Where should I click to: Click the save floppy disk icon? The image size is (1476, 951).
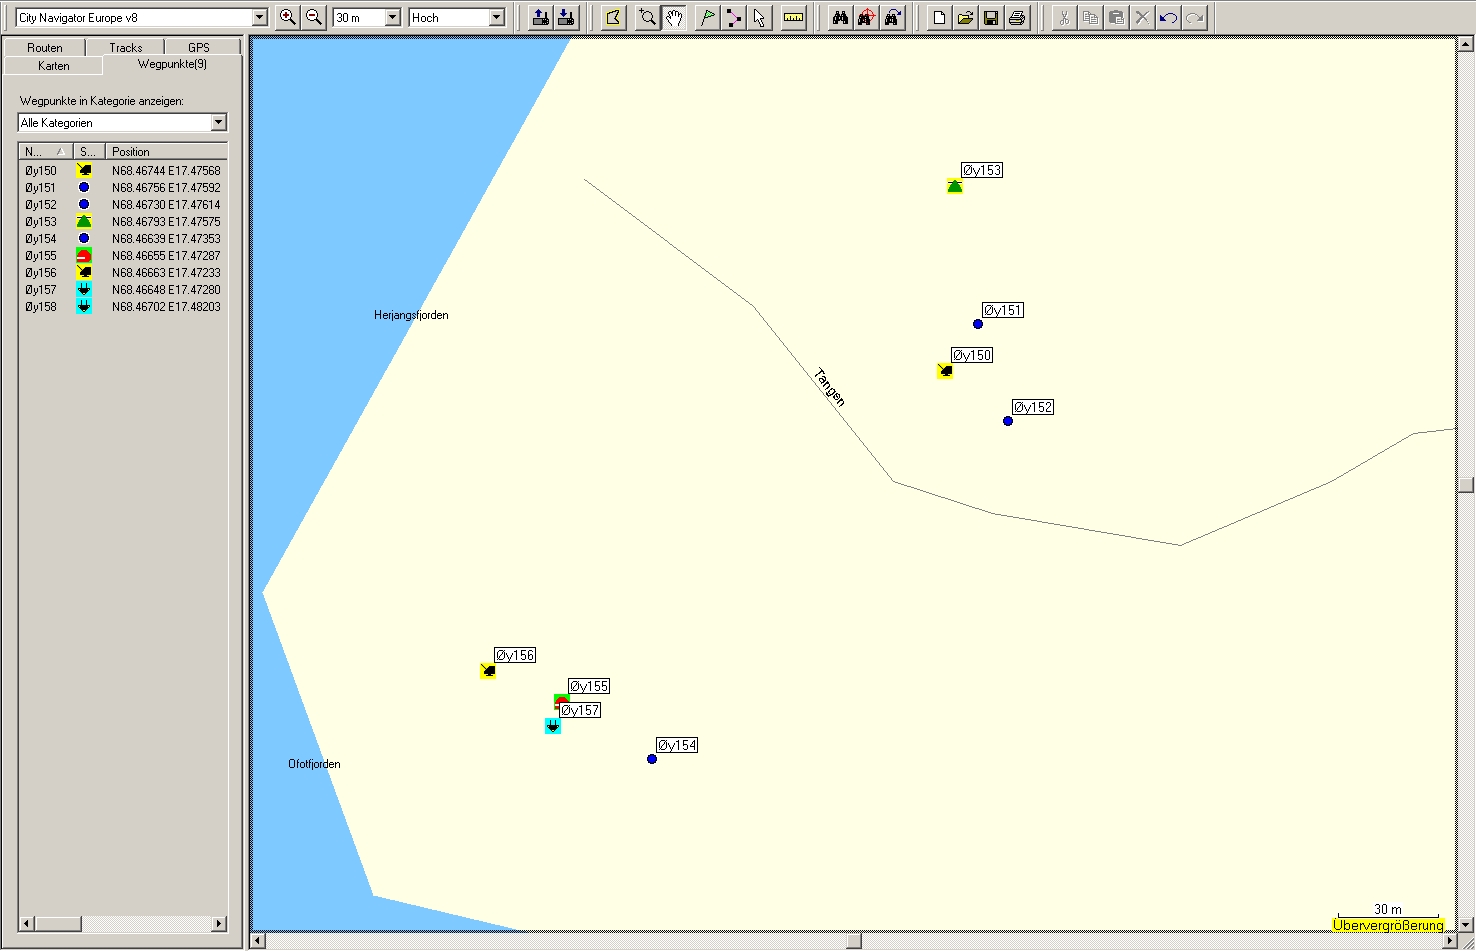coord(991,17)
